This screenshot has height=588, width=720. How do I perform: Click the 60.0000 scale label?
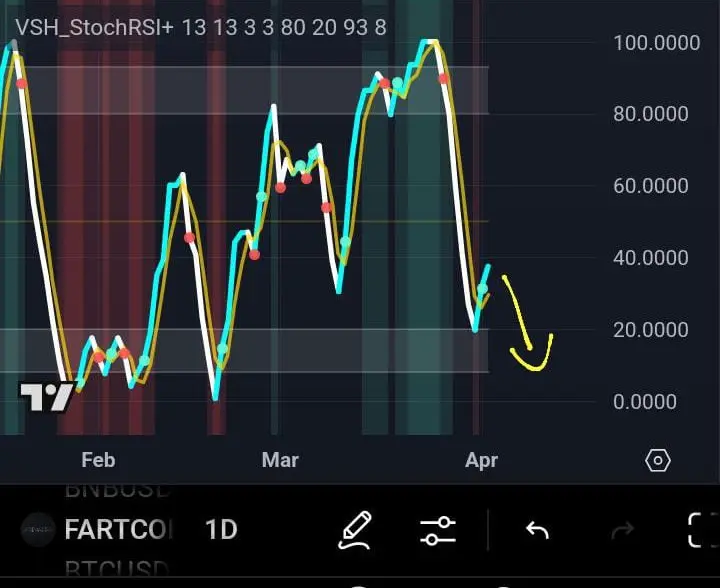(651, 186)
